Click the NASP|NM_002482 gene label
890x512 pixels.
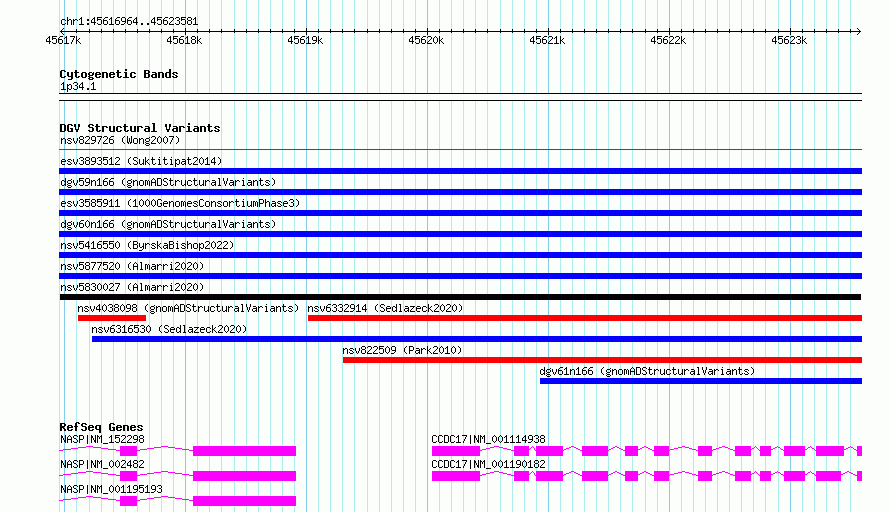102,464
